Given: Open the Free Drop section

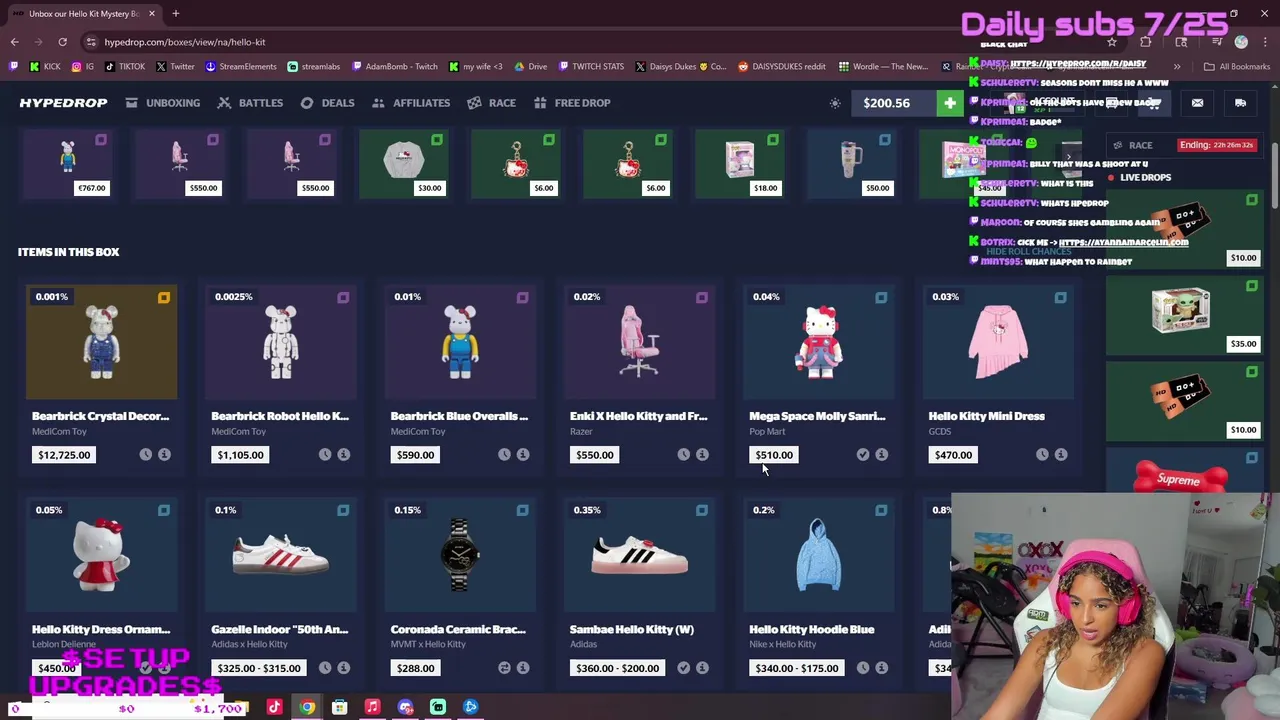Looking at the screenshot, I should (572, 103).
